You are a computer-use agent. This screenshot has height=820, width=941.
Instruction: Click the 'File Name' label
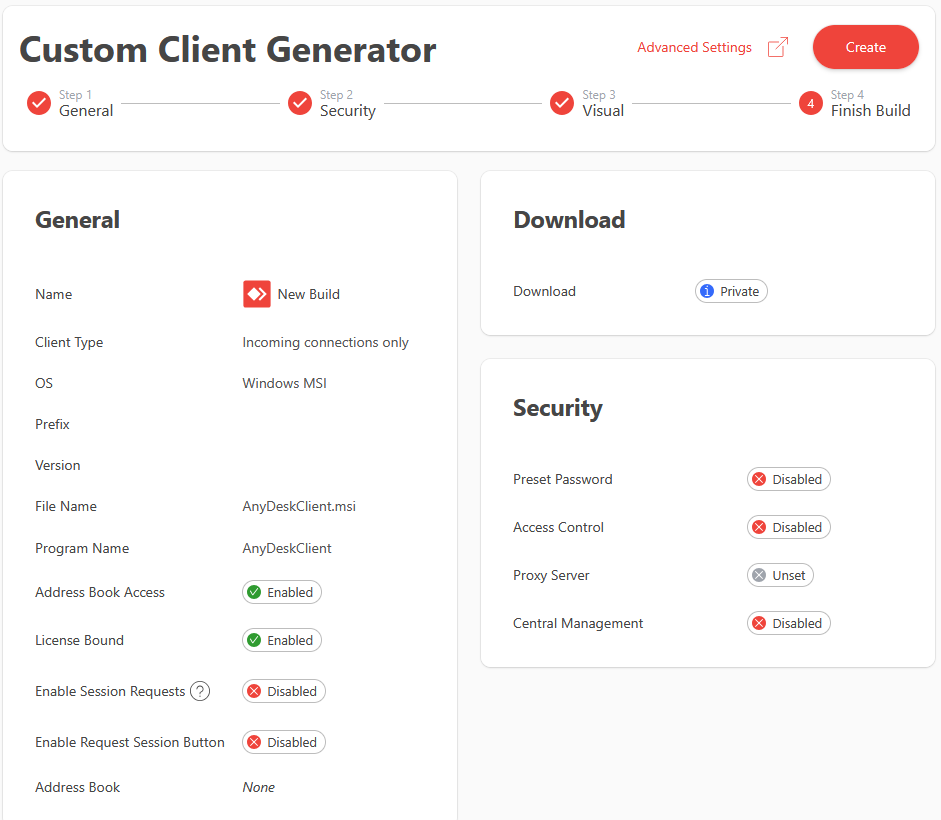[x=66, y=506]
